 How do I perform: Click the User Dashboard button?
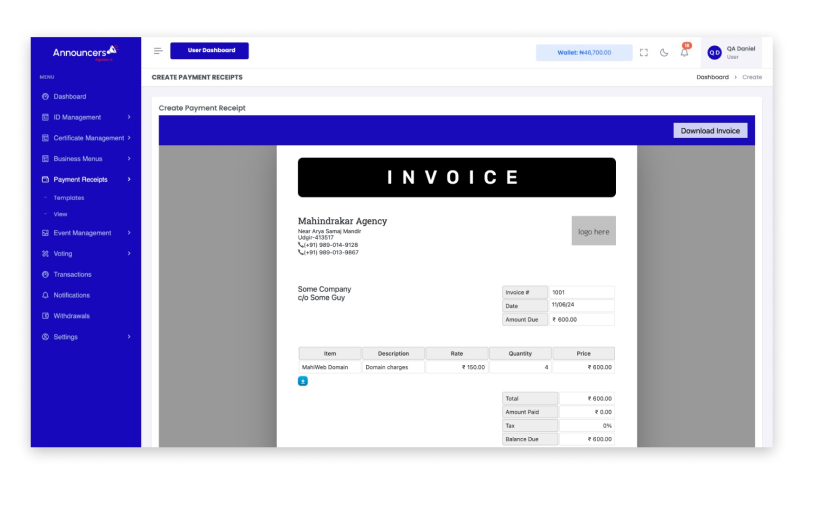(209, 51)
